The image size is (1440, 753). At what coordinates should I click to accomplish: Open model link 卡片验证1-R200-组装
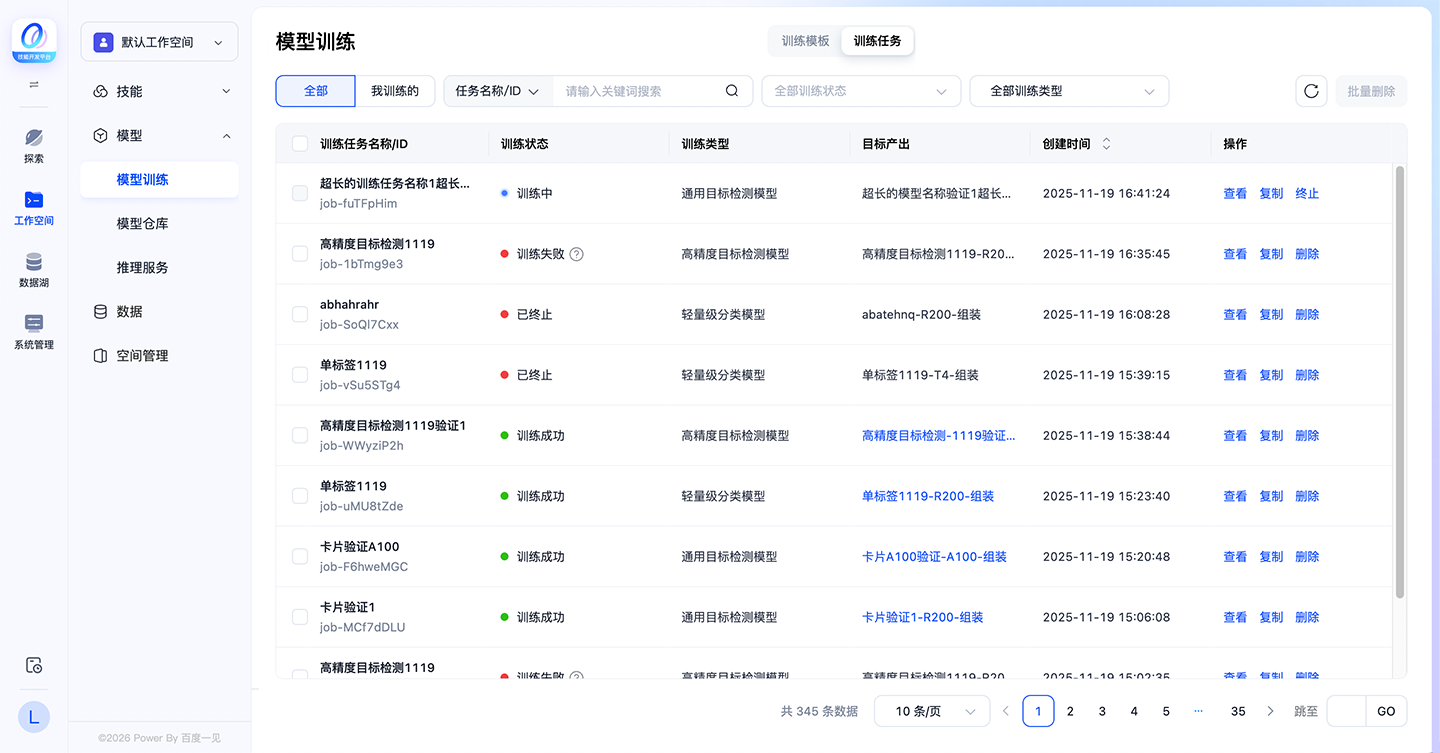coord(923,617)
